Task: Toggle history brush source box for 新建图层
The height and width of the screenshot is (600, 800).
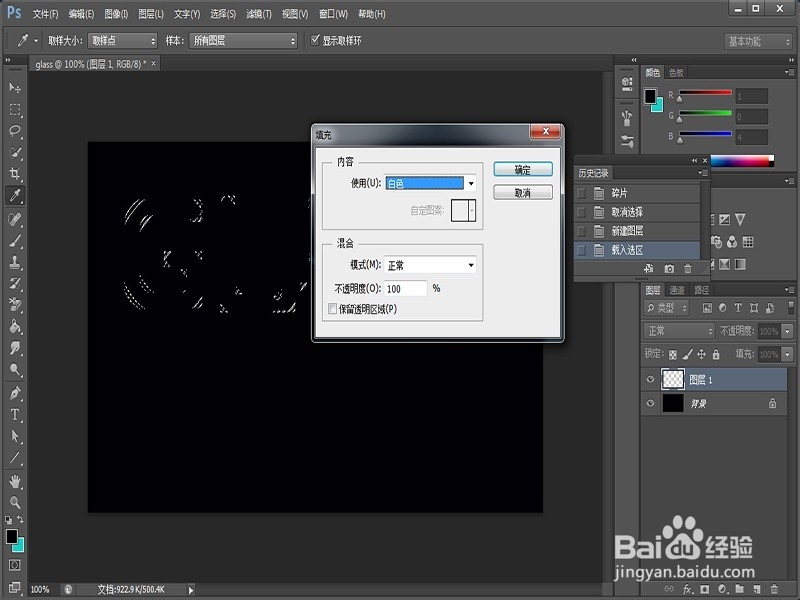Action: [581, 231]
